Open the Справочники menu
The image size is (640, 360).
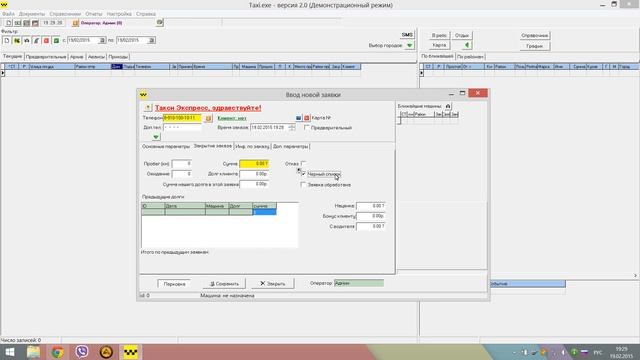(65, 14)
